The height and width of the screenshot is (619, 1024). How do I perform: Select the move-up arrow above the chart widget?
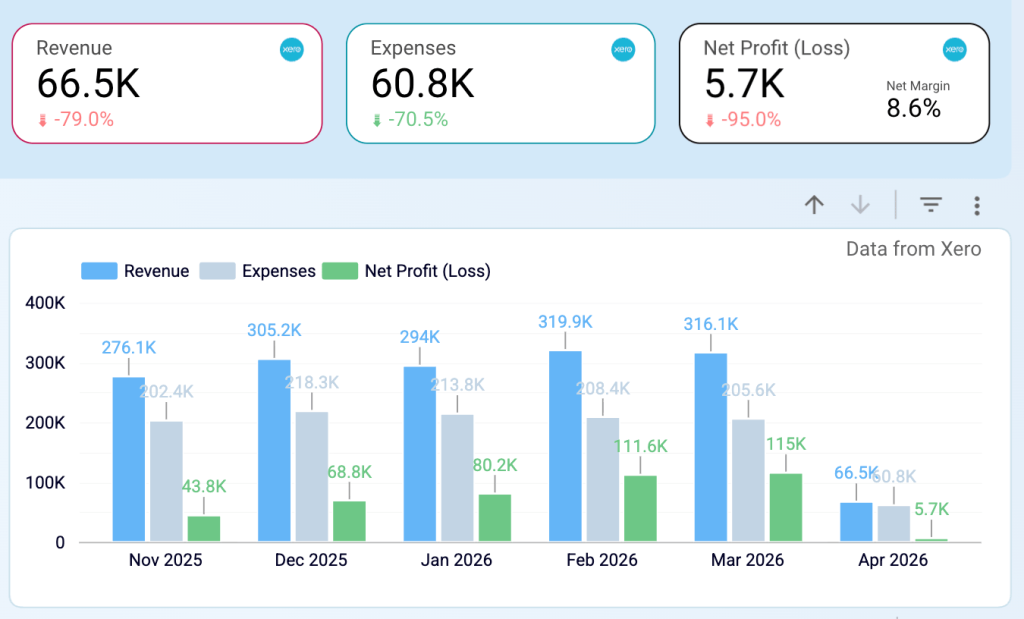point(814,204)
